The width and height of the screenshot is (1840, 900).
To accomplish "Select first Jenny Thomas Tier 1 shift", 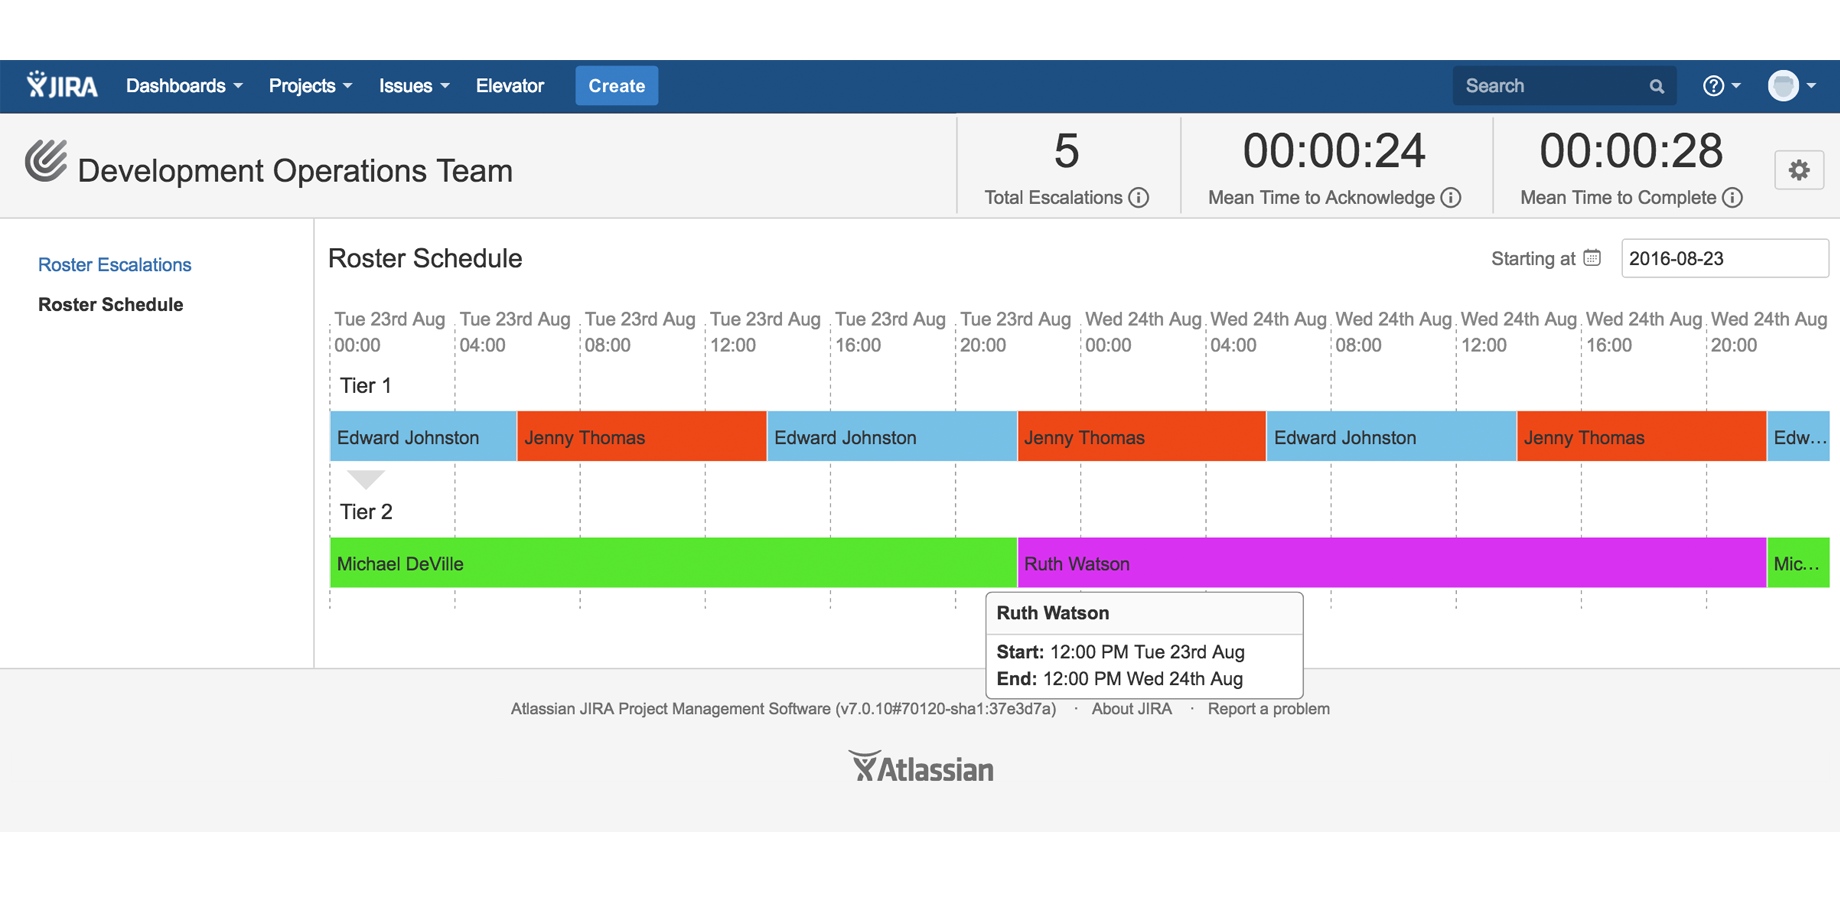I will tap(642, 437).
